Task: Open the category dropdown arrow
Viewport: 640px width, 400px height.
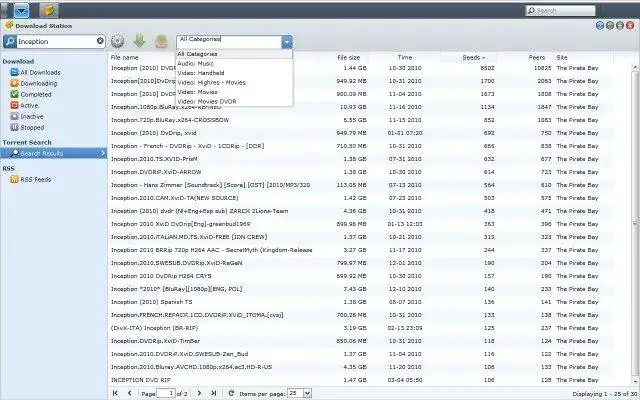Action: click(287, 42)
